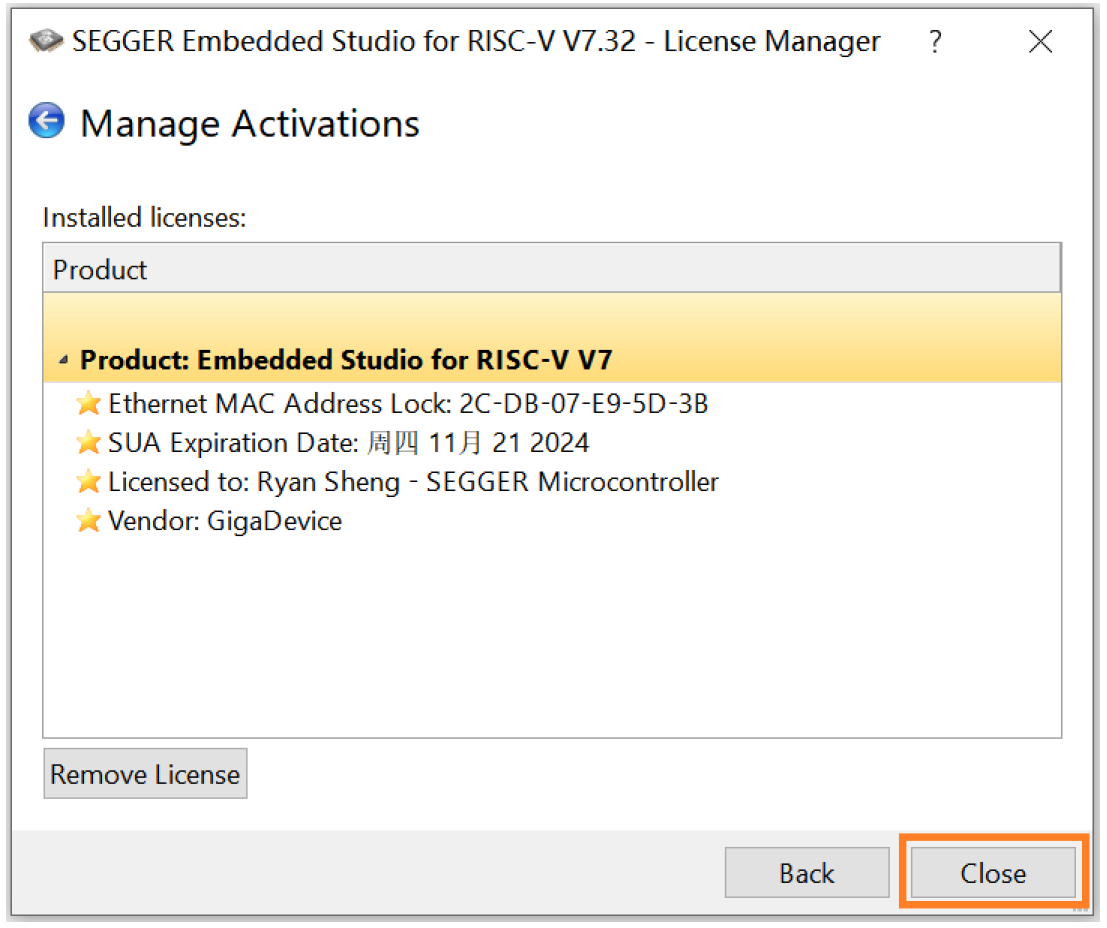This screenshot has height=928, width=1107.
Task: Select the Ethernet MAC Address Lock entry
Action: coord(408,404)
